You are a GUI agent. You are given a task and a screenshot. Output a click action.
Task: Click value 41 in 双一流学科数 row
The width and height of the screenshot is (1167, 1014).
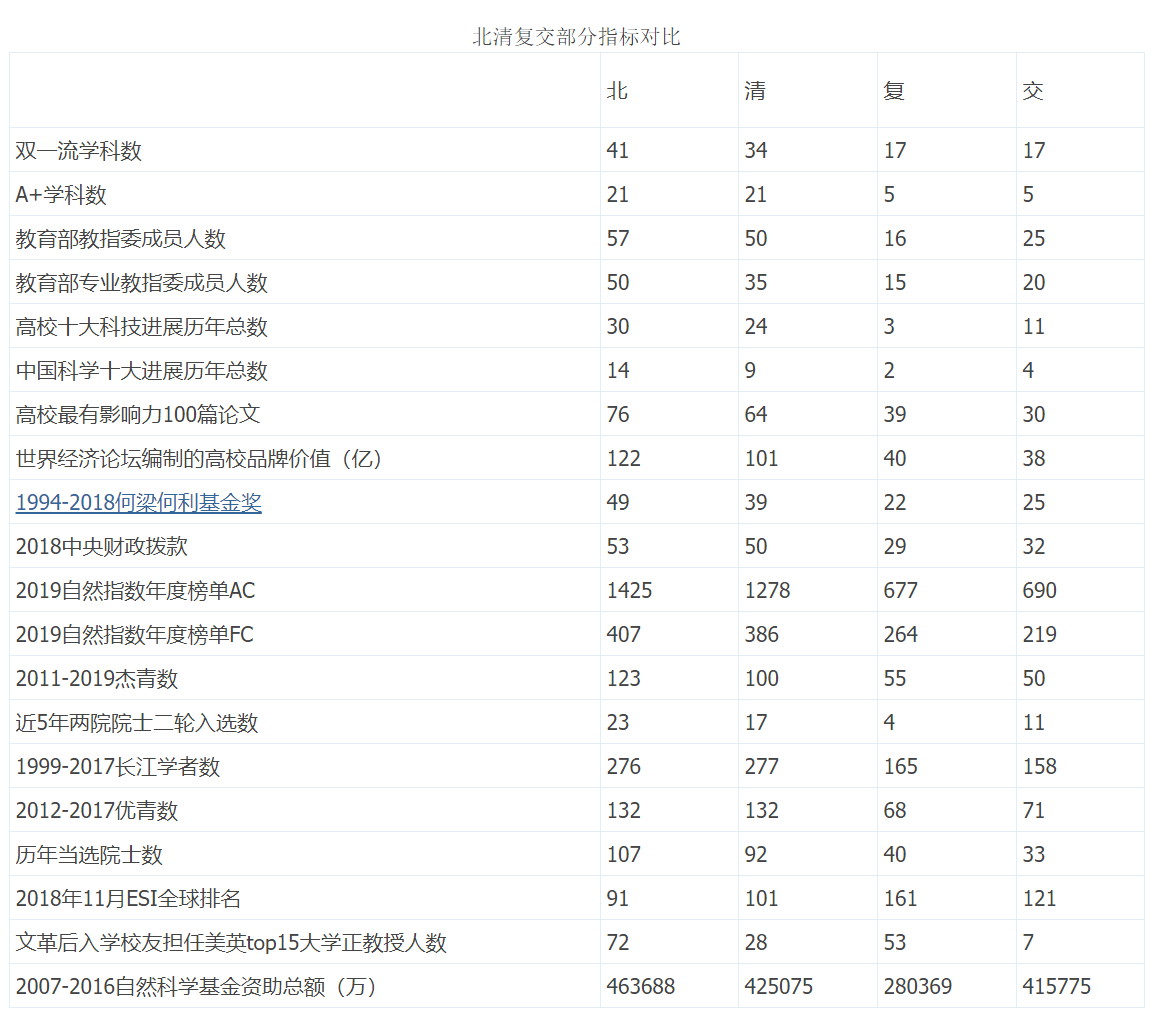click(x=618, y=150)
